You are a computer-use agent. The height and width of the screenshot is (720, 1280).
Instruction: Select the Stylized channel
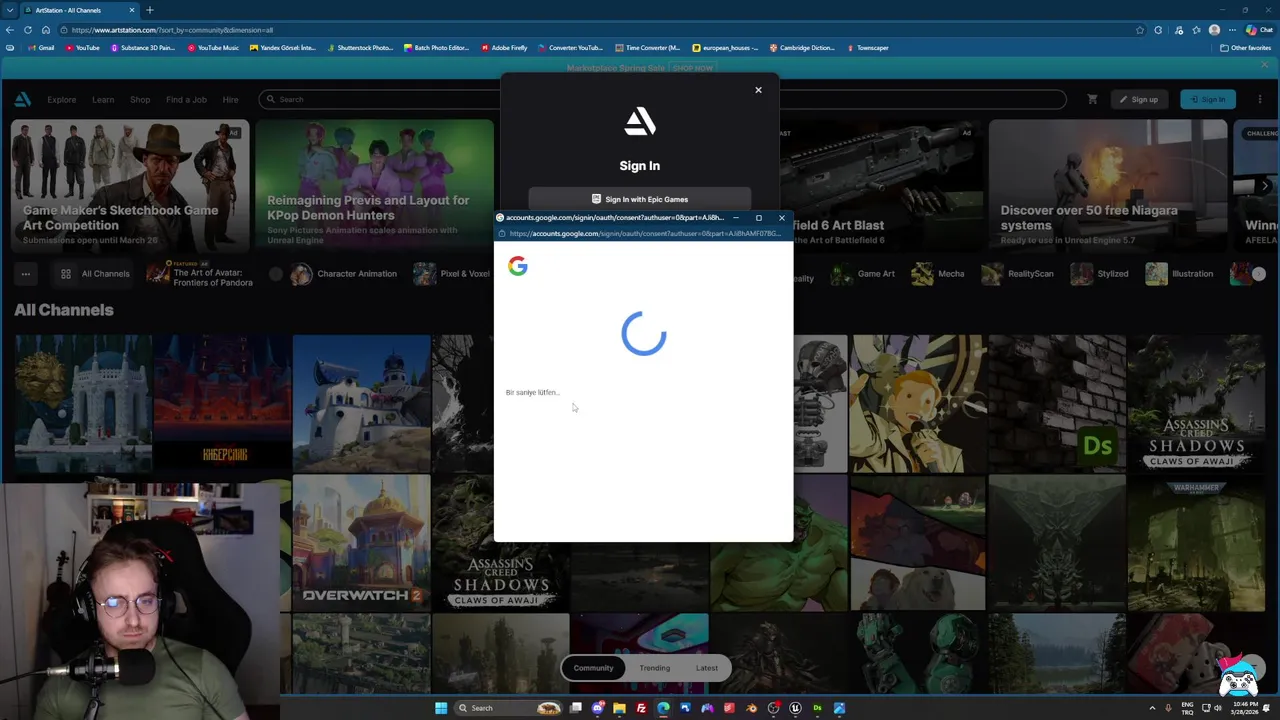(x=1099, y=274)
